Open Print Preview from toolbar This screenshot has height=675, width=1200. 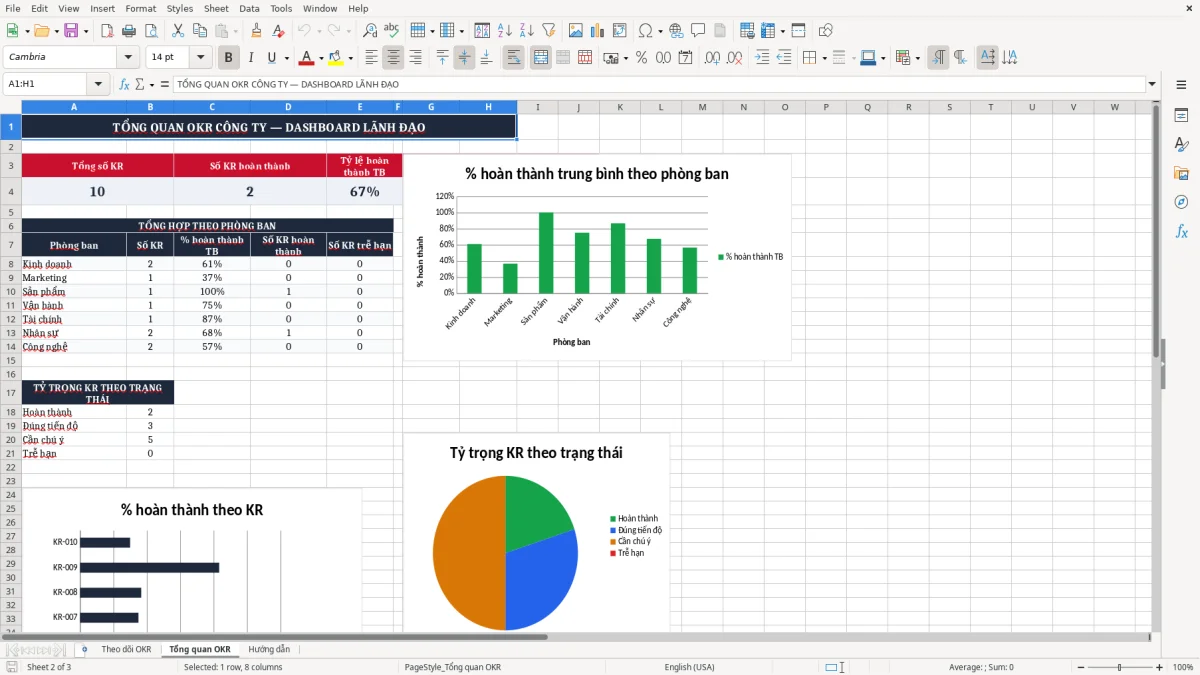tap(151, 31)
